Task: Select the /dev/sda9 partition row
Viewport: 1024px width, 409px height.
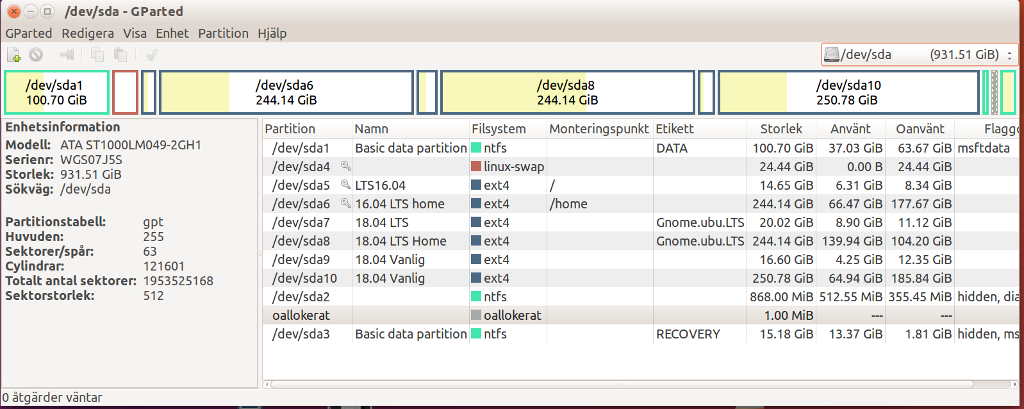Action: click(x=643, y=259)
